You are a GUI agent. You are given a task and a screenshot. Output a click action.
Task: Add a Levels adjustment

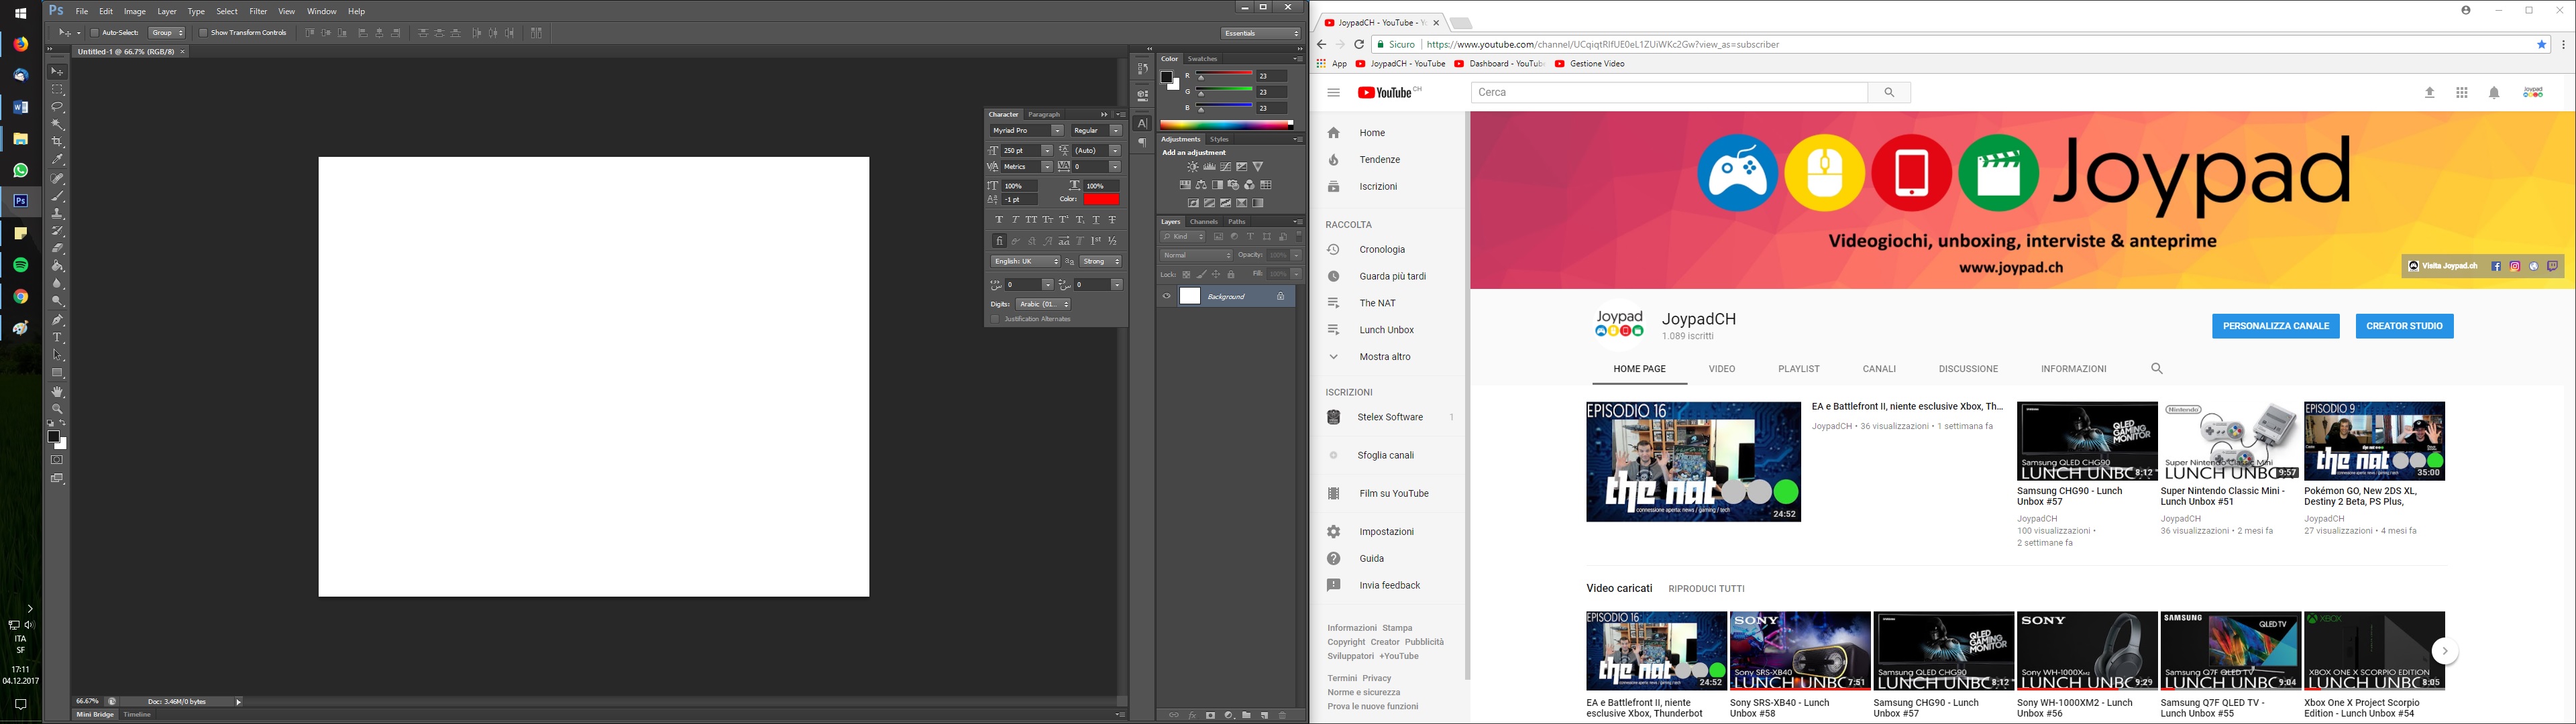tap(1209, 167)
